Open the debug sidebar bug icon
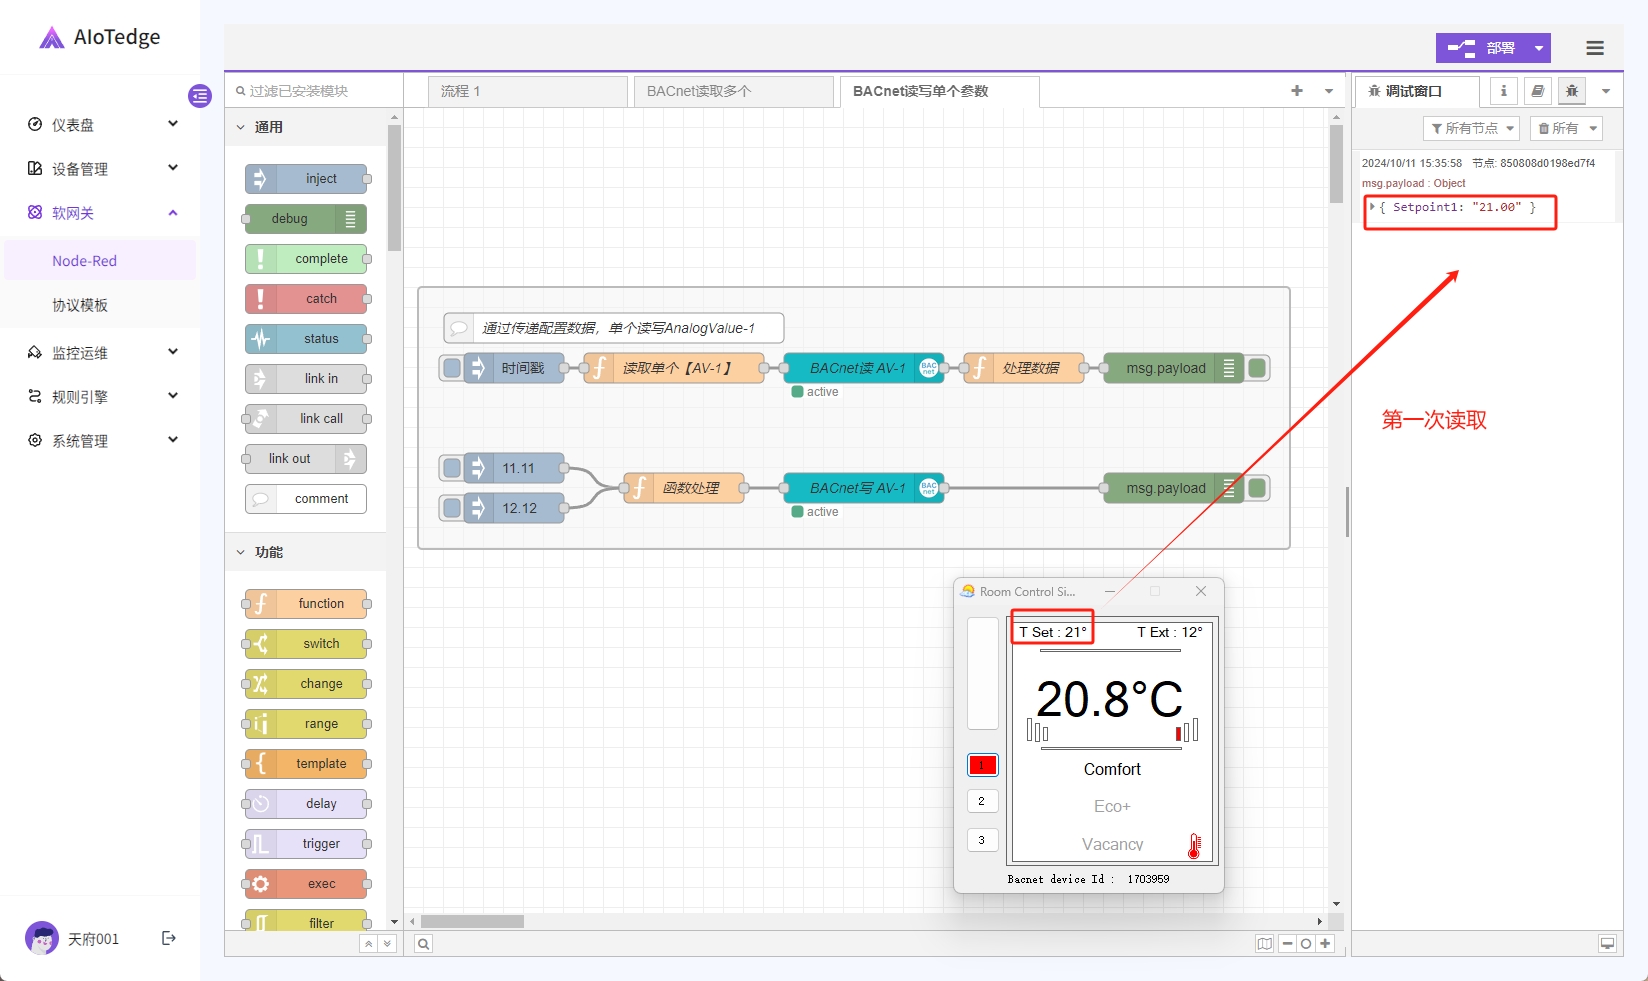Image resolution: width=1648 pixels, height=981 pixels. [x=1572, y=91]
